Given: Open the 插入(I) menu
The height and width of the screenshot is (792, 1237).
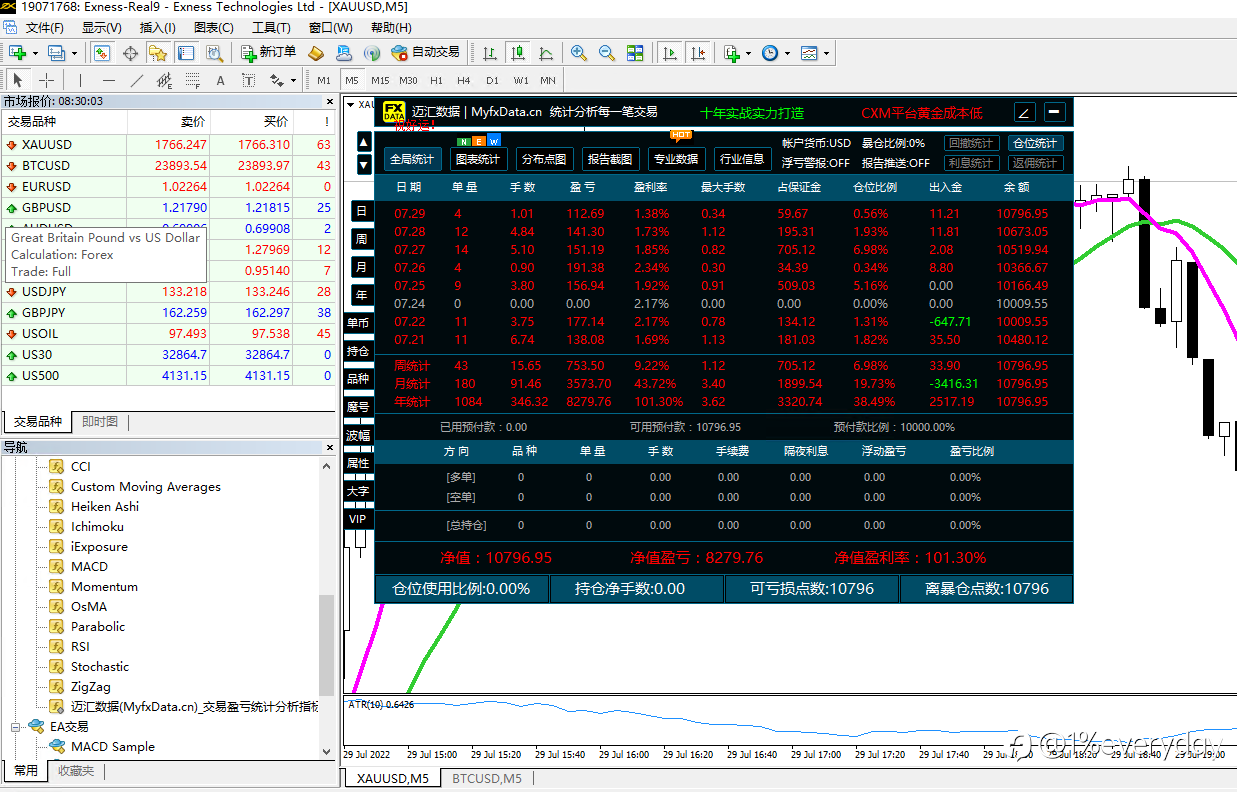Looking at the screenshot, I should click(x=157, y=27).
